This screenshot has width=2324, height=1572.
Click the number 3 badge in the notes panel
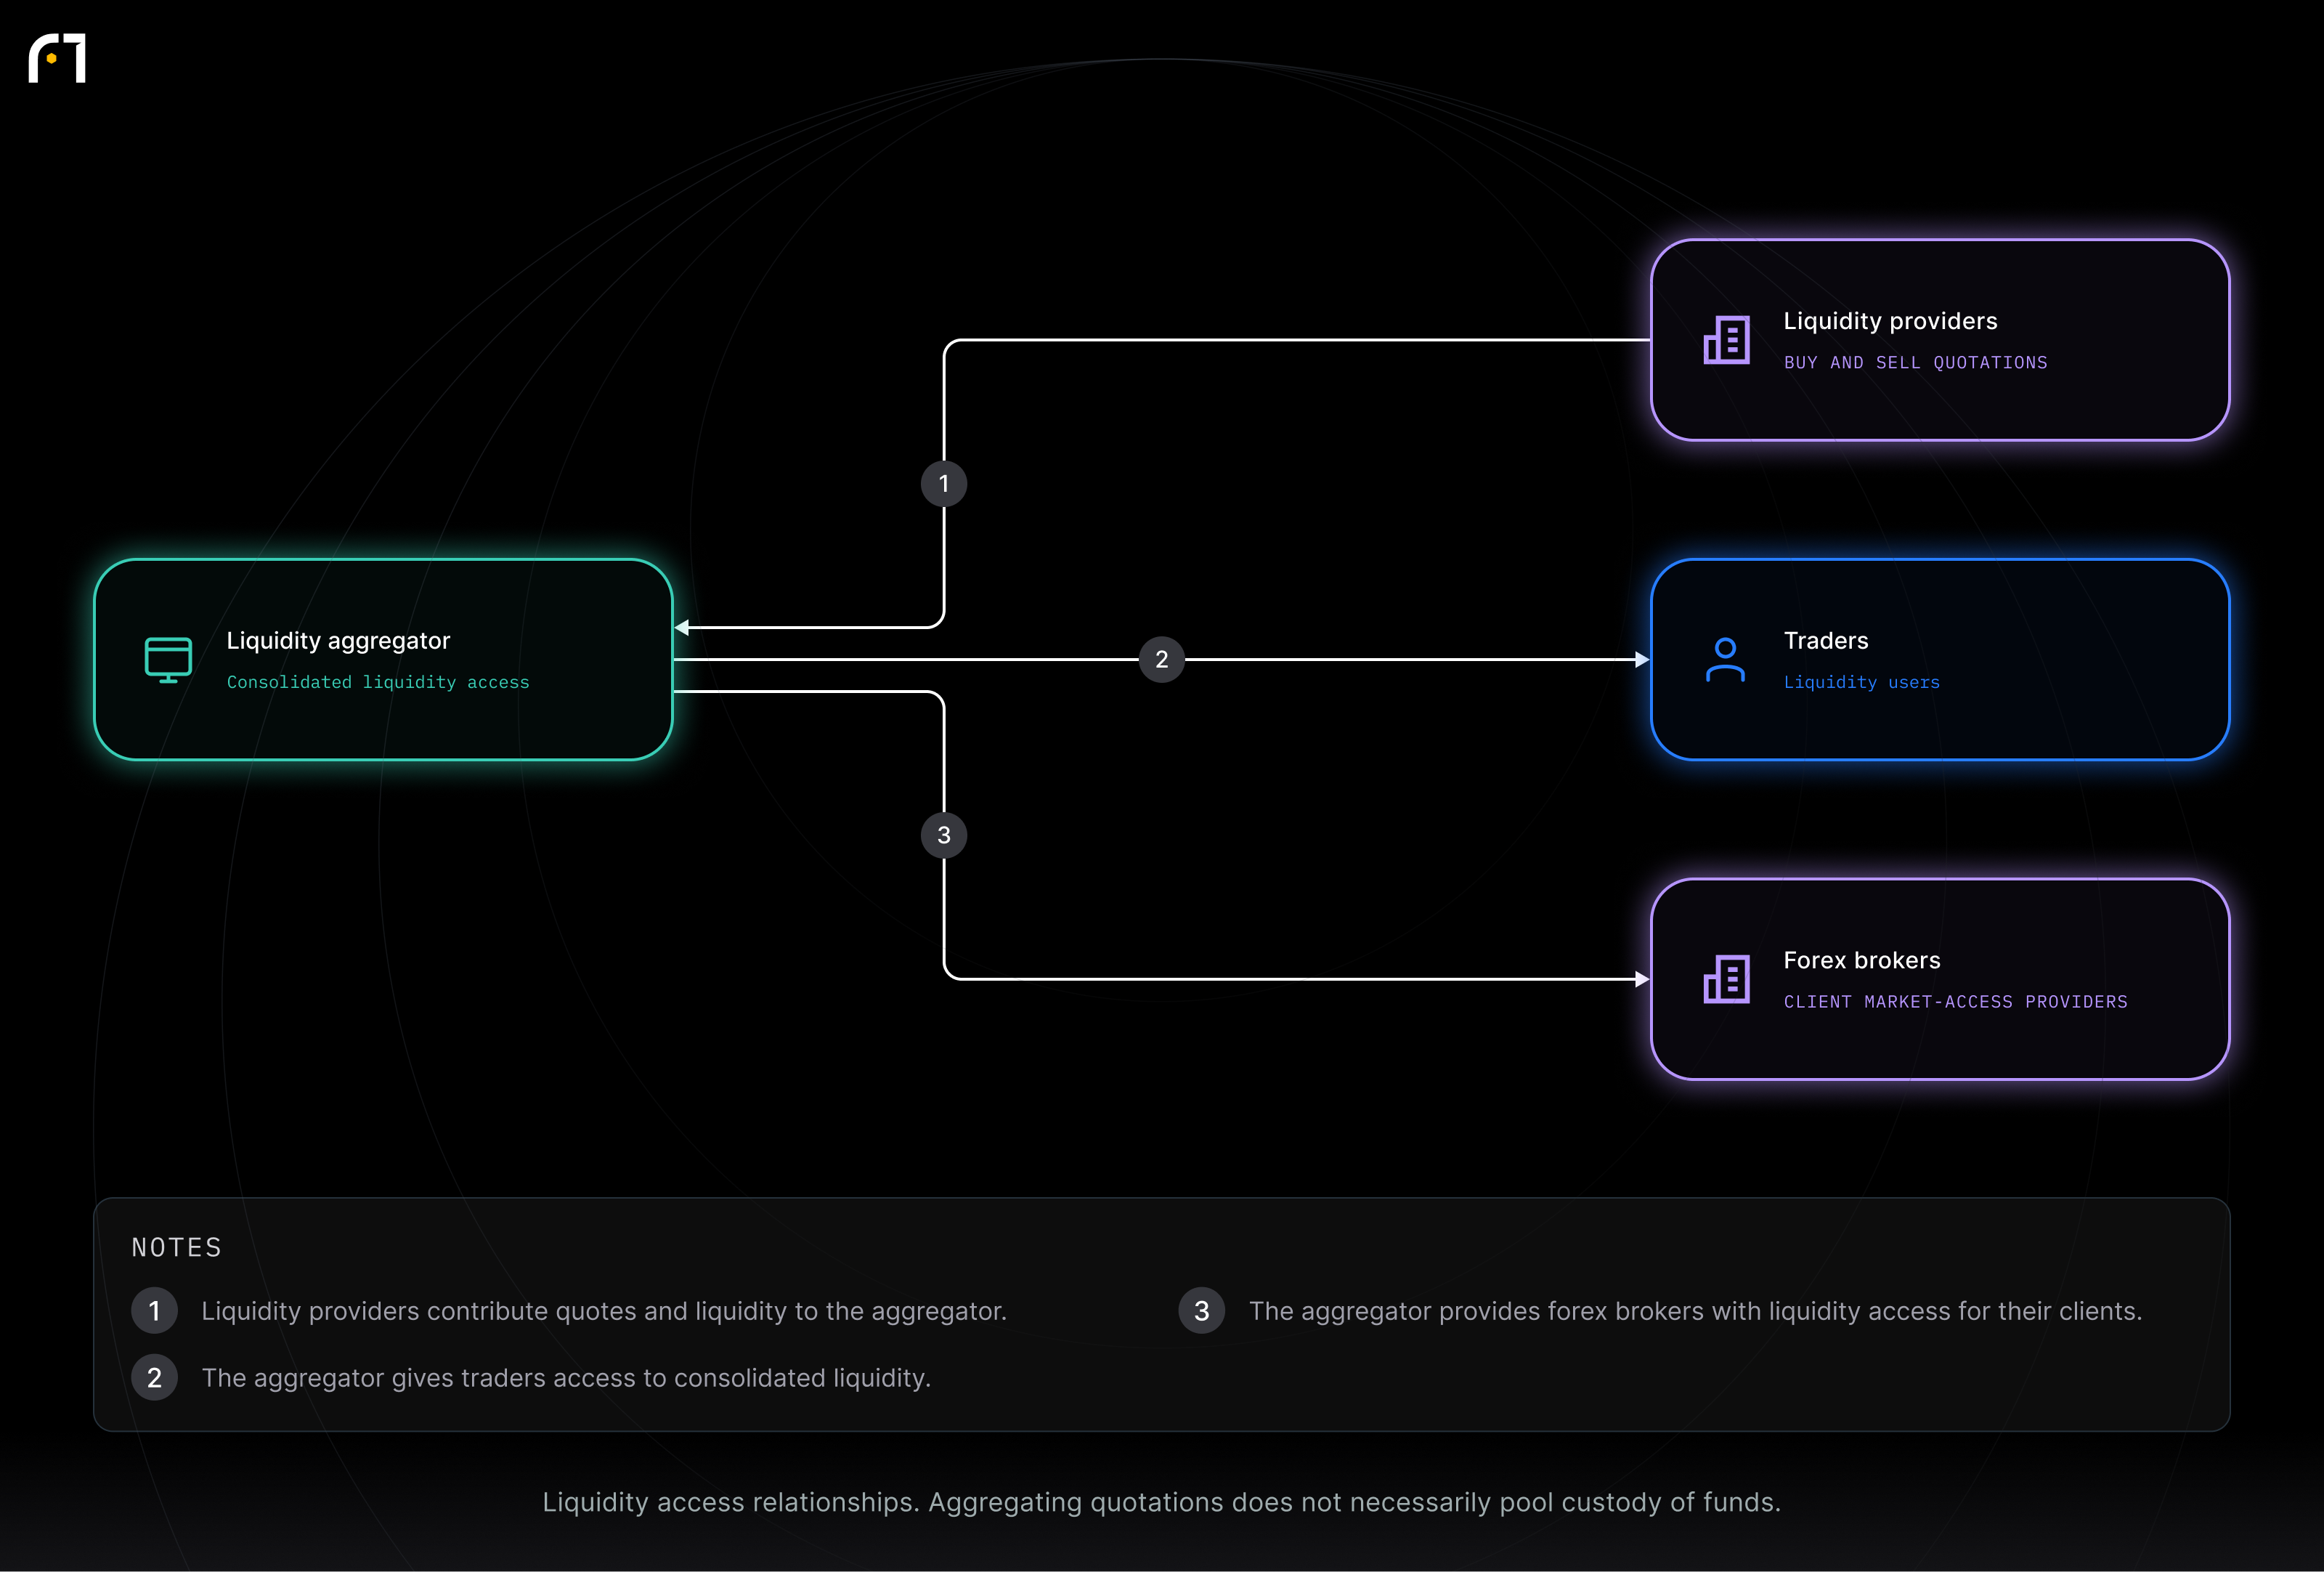pos(1202,1311)
